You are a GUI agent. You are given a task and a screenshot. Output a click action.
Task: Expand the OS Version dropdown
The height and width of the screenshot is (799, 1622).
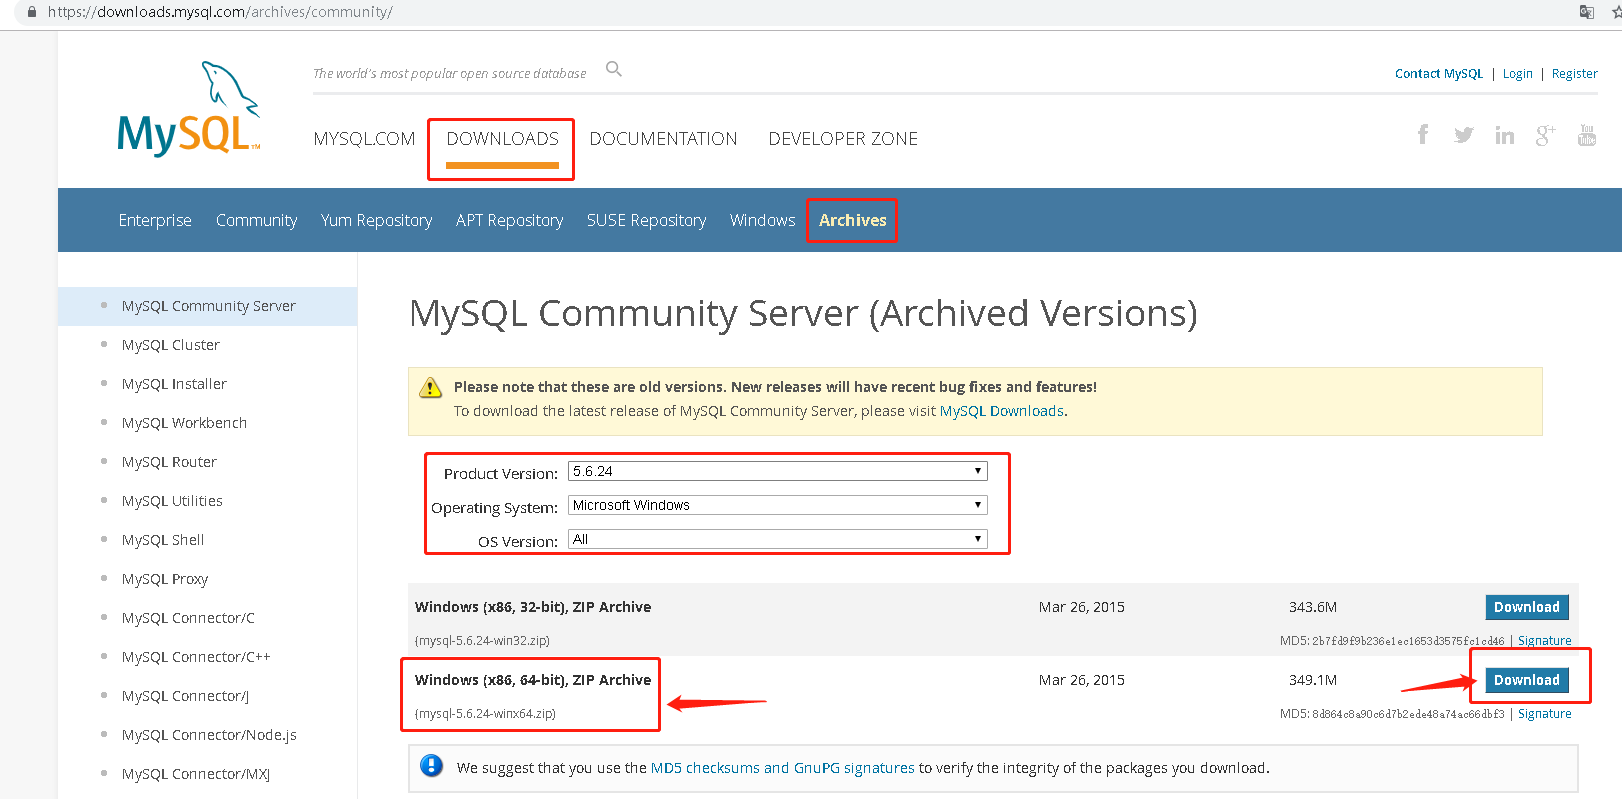click(777, 539)
